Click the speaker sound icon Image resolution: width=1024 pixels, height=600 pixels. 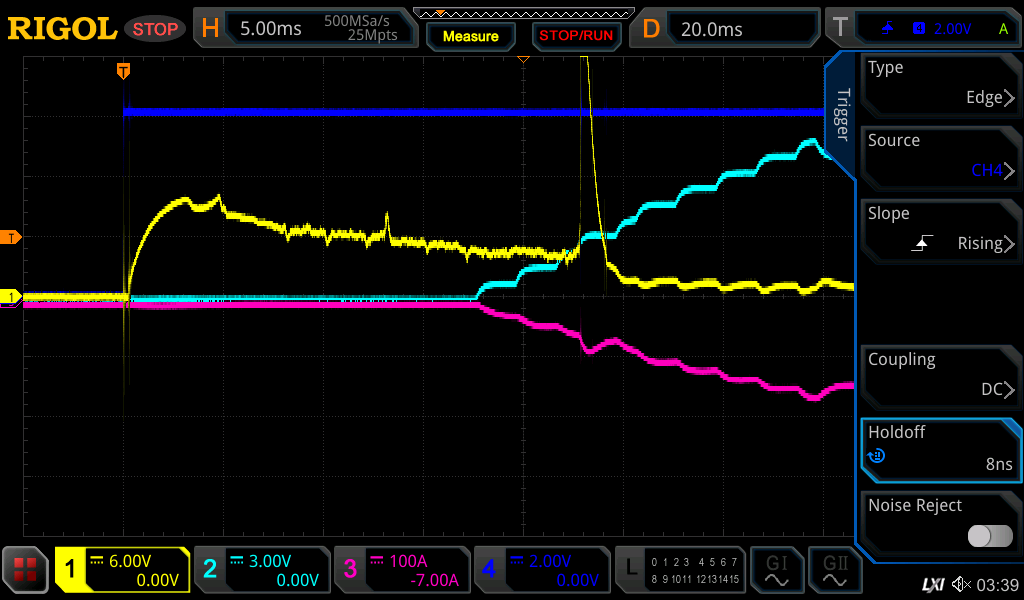coord(961,583)
